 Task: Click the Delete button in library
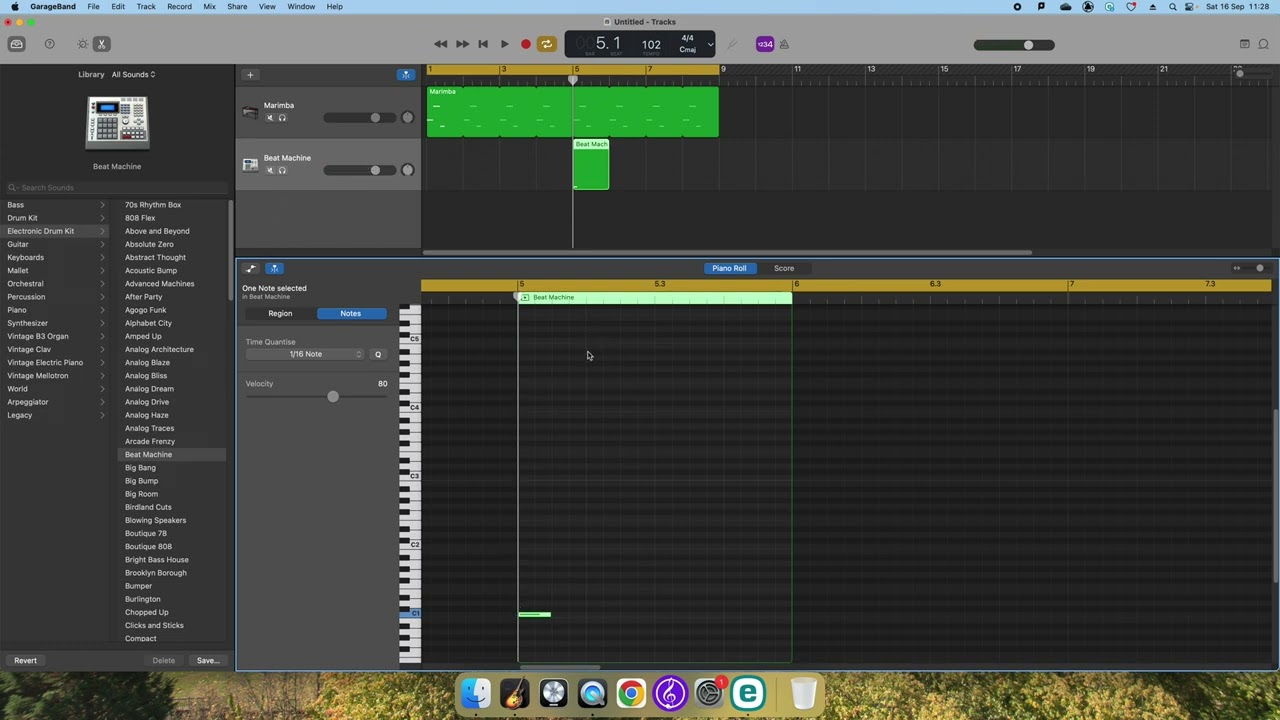coord(163,660)
